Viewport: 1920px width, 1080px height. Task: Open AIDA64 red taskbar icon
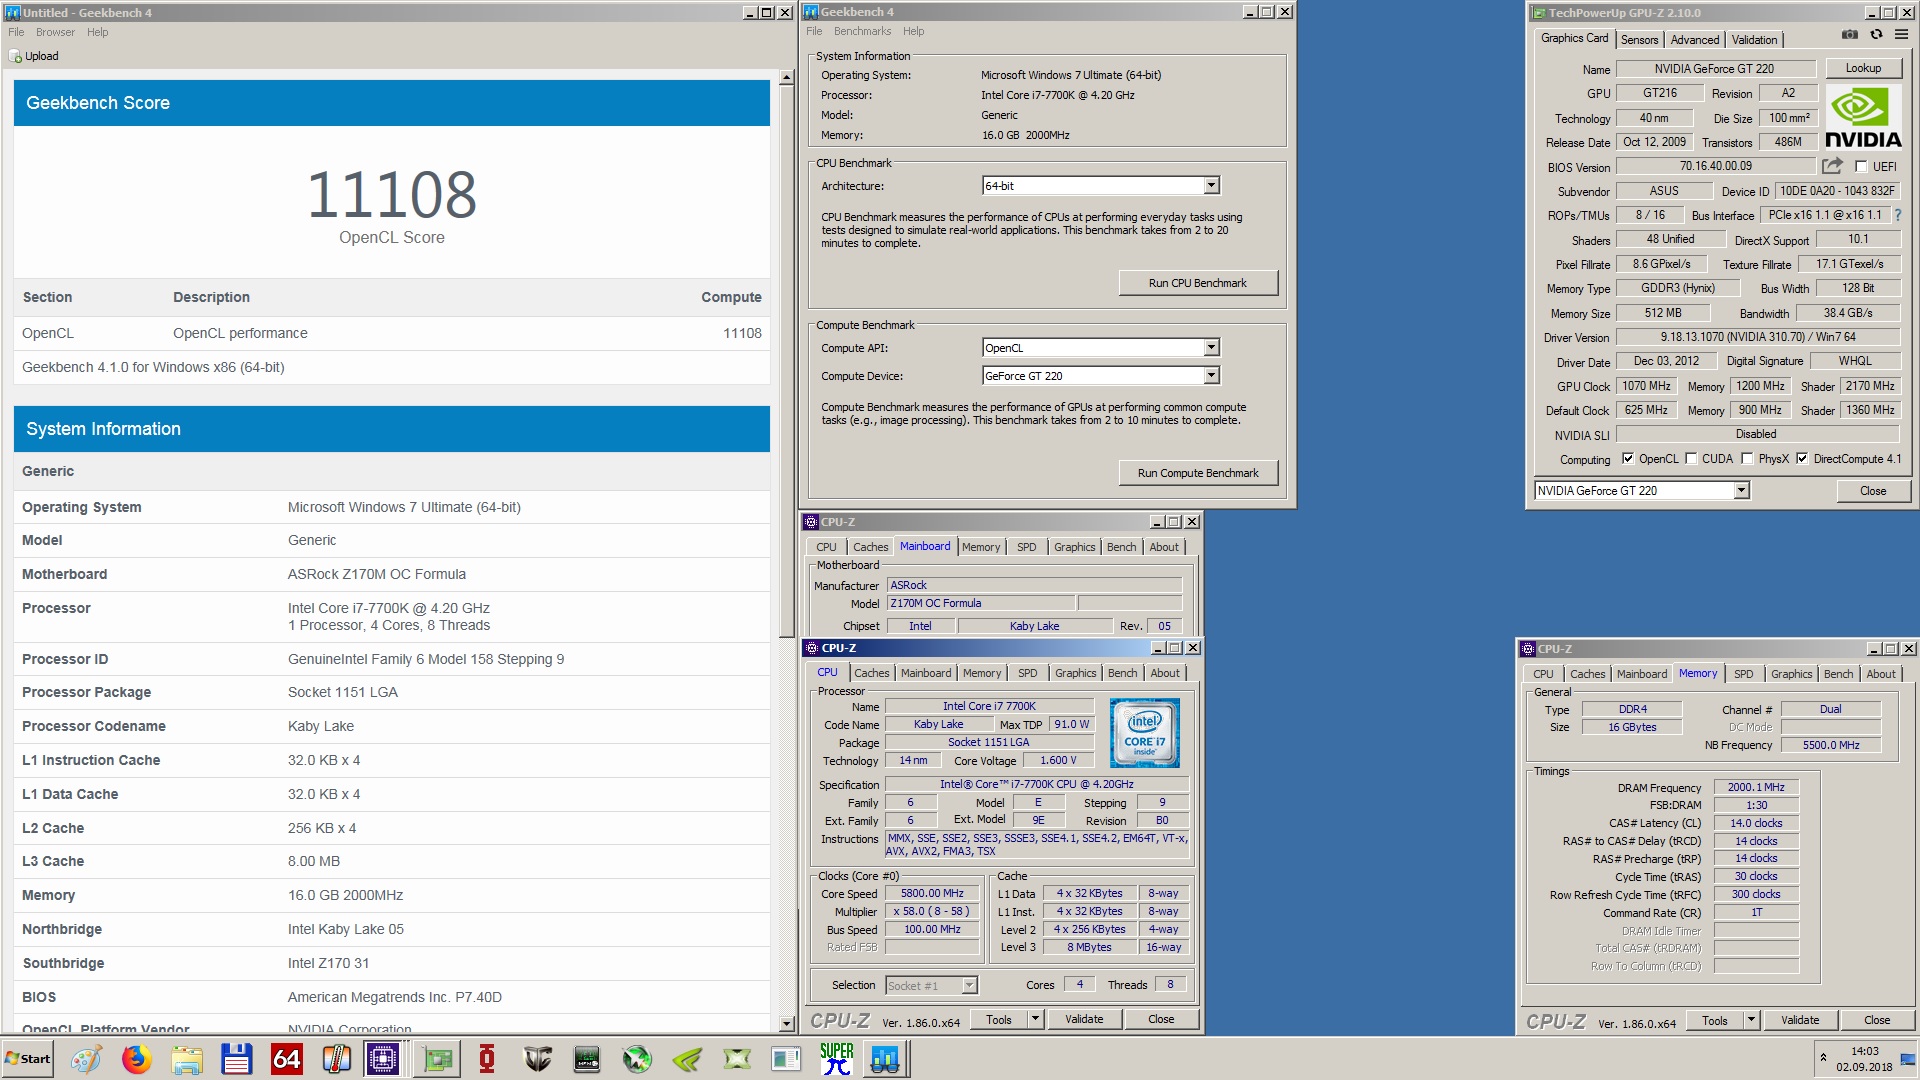pos(286,1059)
